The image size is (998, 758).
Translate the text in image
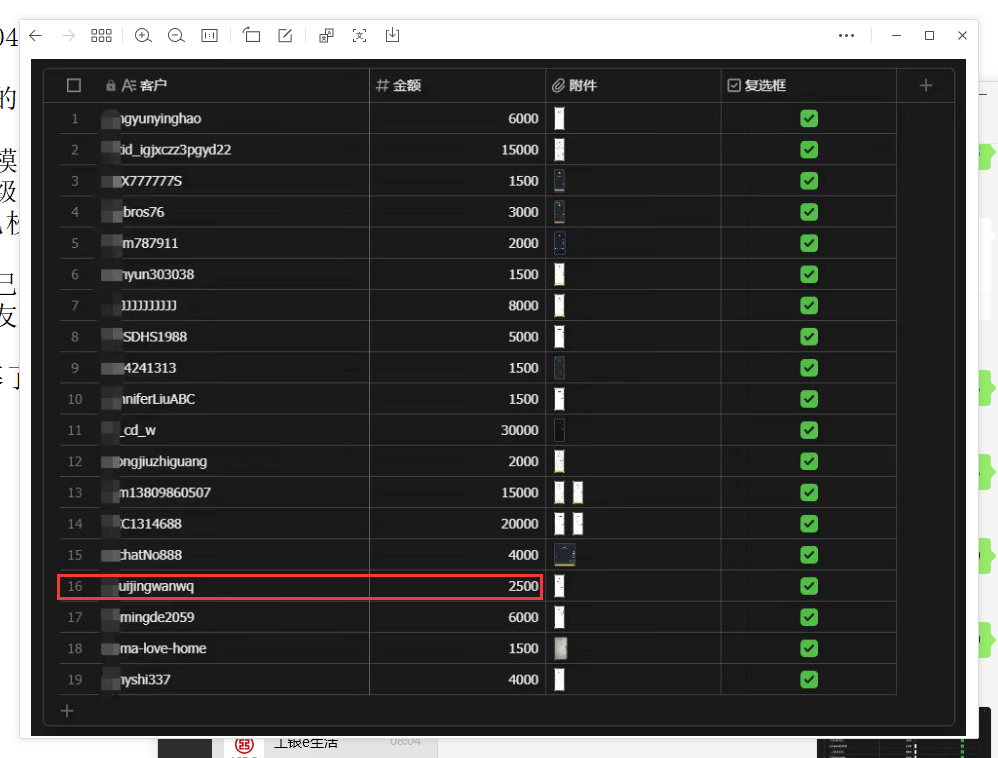coord(326,36)
